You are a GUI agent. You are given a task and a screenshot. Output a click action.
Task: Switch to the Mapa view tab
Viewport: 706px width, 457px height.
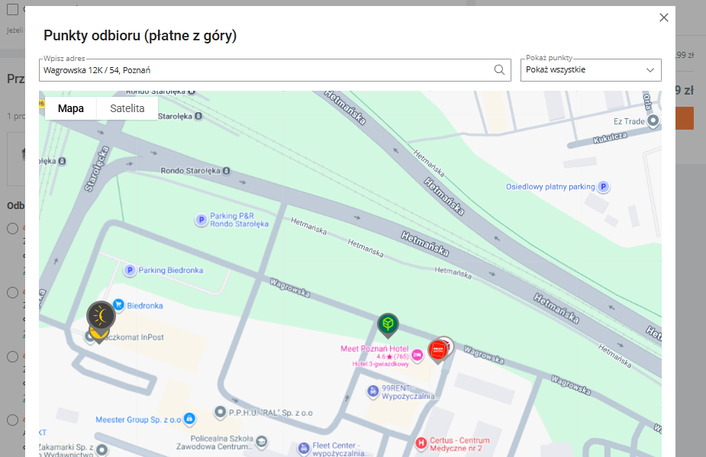(71, 108)
